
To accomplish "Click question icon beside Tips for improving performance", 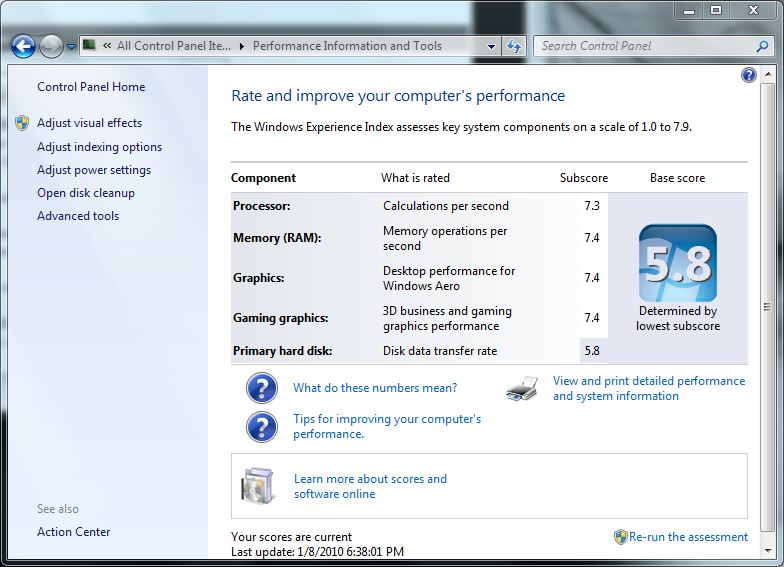I will [x=262, y=427].
